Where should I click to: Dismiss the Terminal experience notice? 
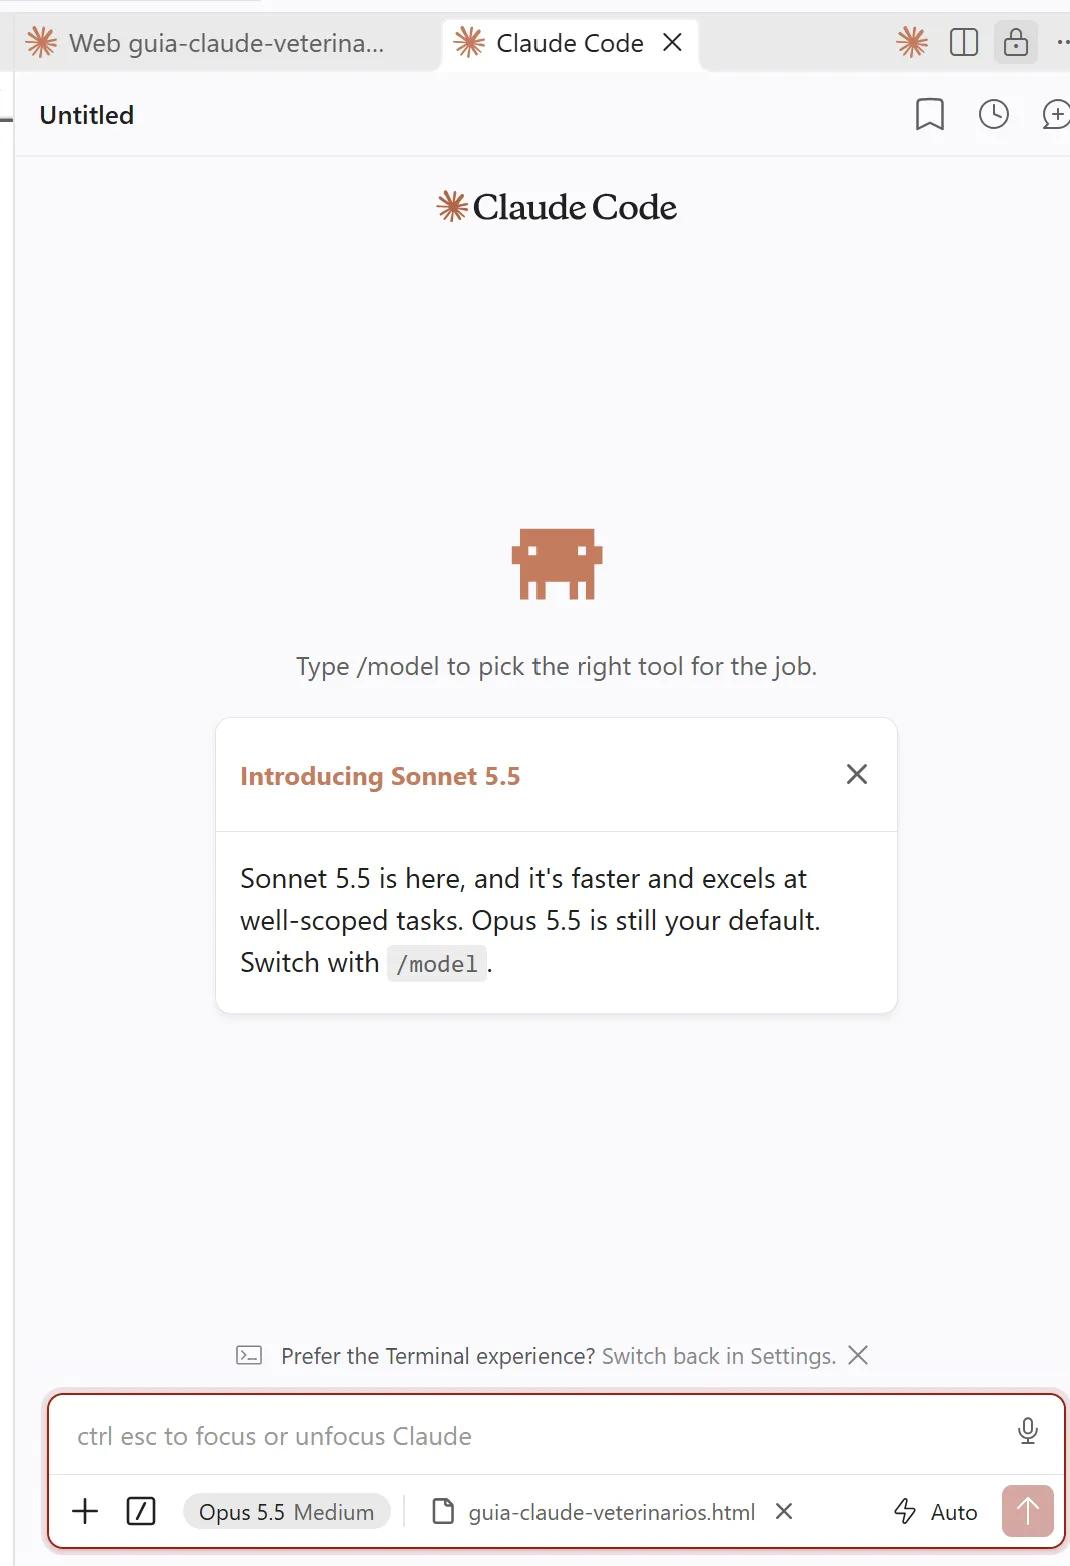pyautogui.click(x=858, y=1355)
